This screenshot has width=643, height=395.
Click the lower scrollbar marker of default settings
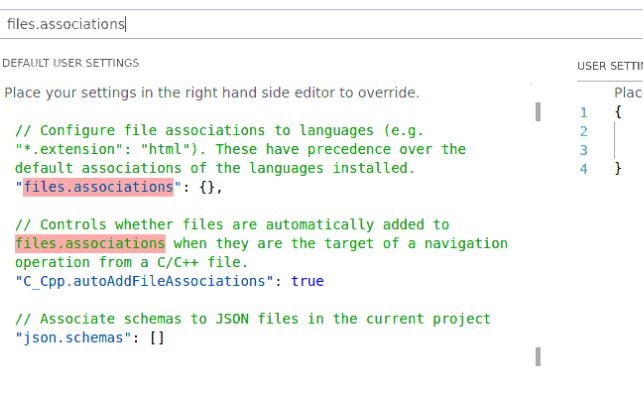coord(538,357)
